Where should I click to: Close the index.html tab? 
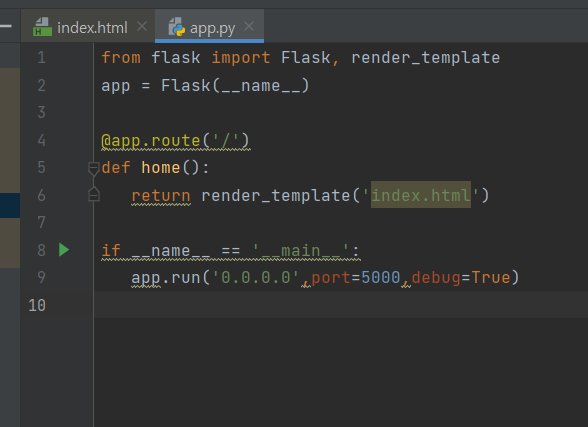pos(142,26)
